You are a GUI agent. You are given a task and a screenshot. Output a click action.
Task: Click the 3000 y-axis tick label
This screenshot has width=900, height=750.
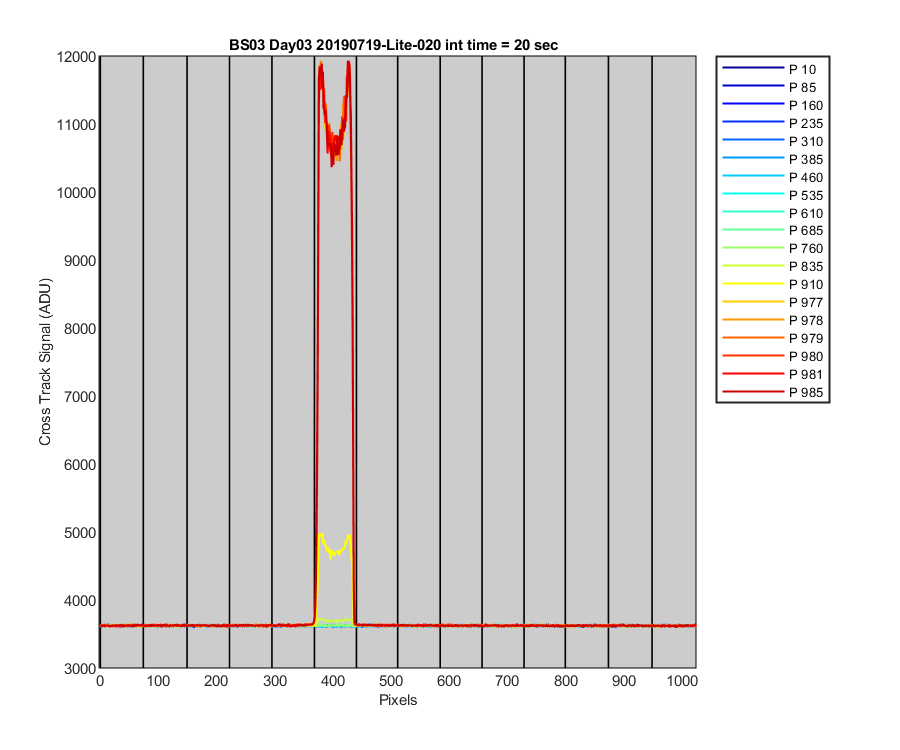tap(80, 669)
